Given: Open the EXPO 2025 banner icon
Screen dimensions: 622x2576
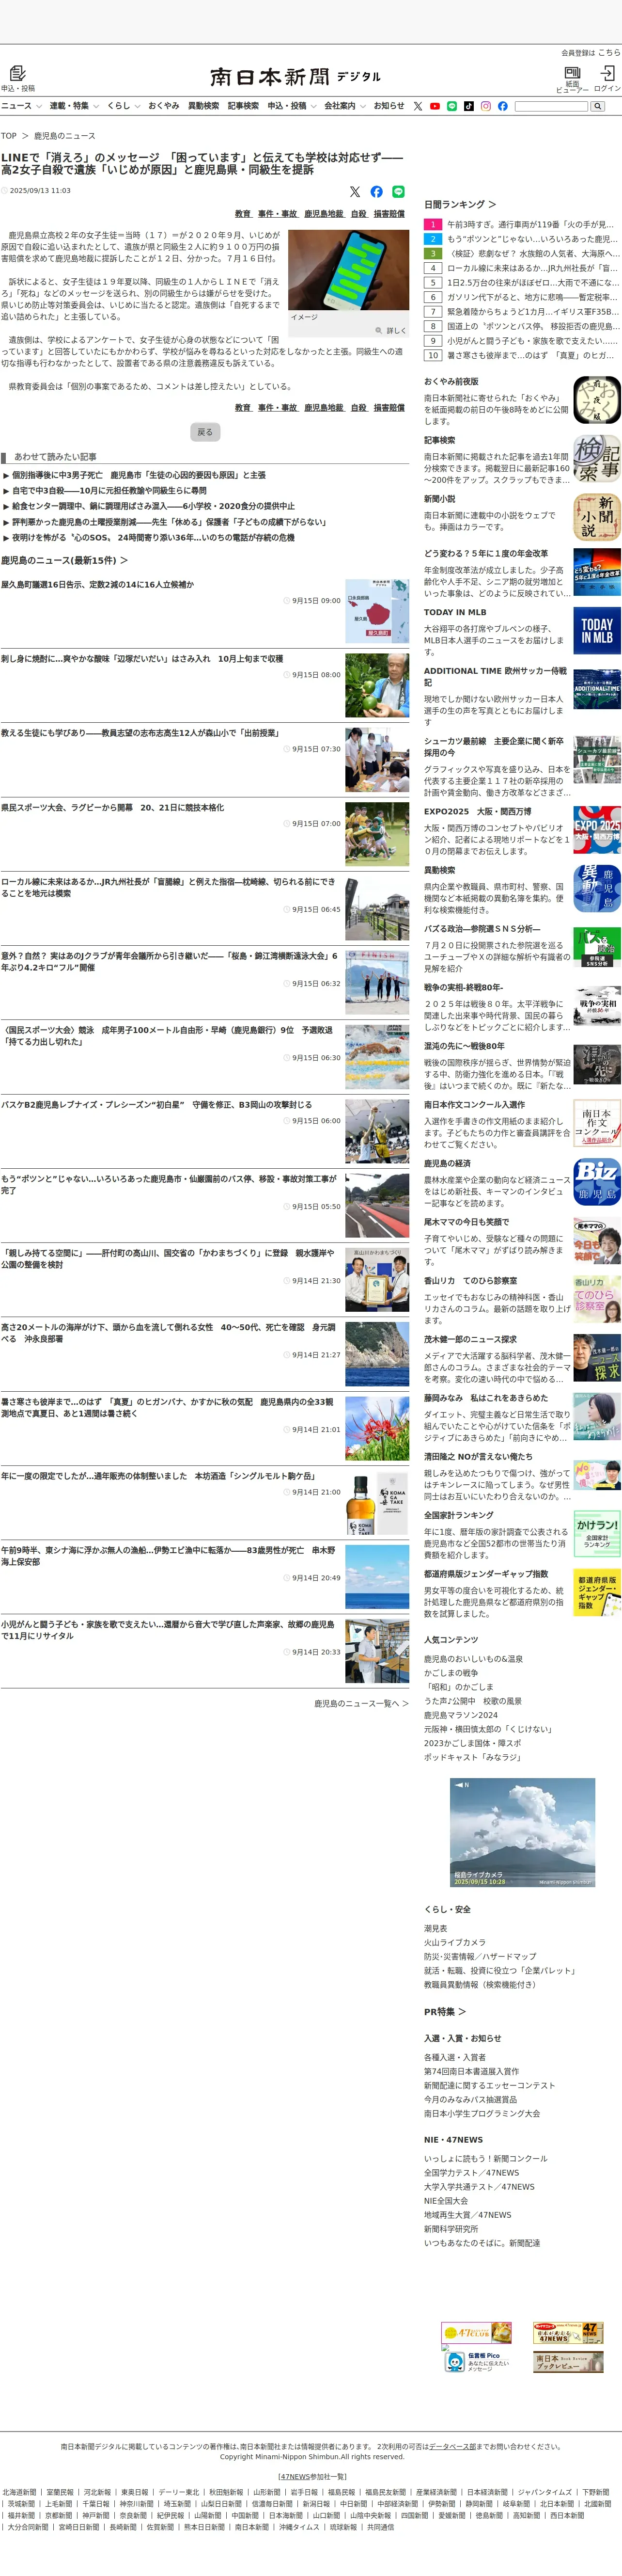Looking at the screenshot, I should 597,830.
